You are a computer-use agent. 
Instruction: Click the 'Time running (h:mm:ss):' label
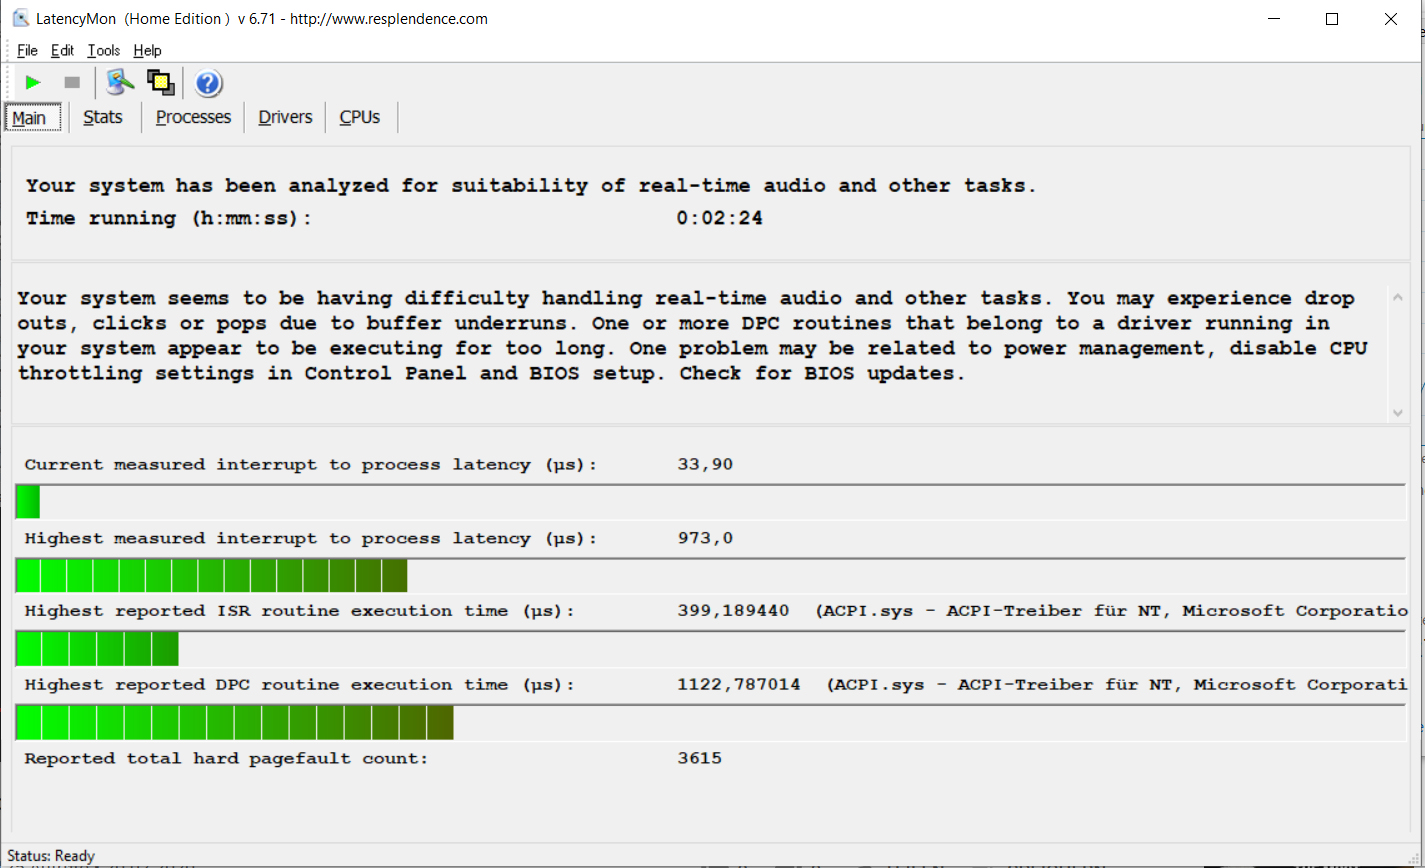point(169,218)
